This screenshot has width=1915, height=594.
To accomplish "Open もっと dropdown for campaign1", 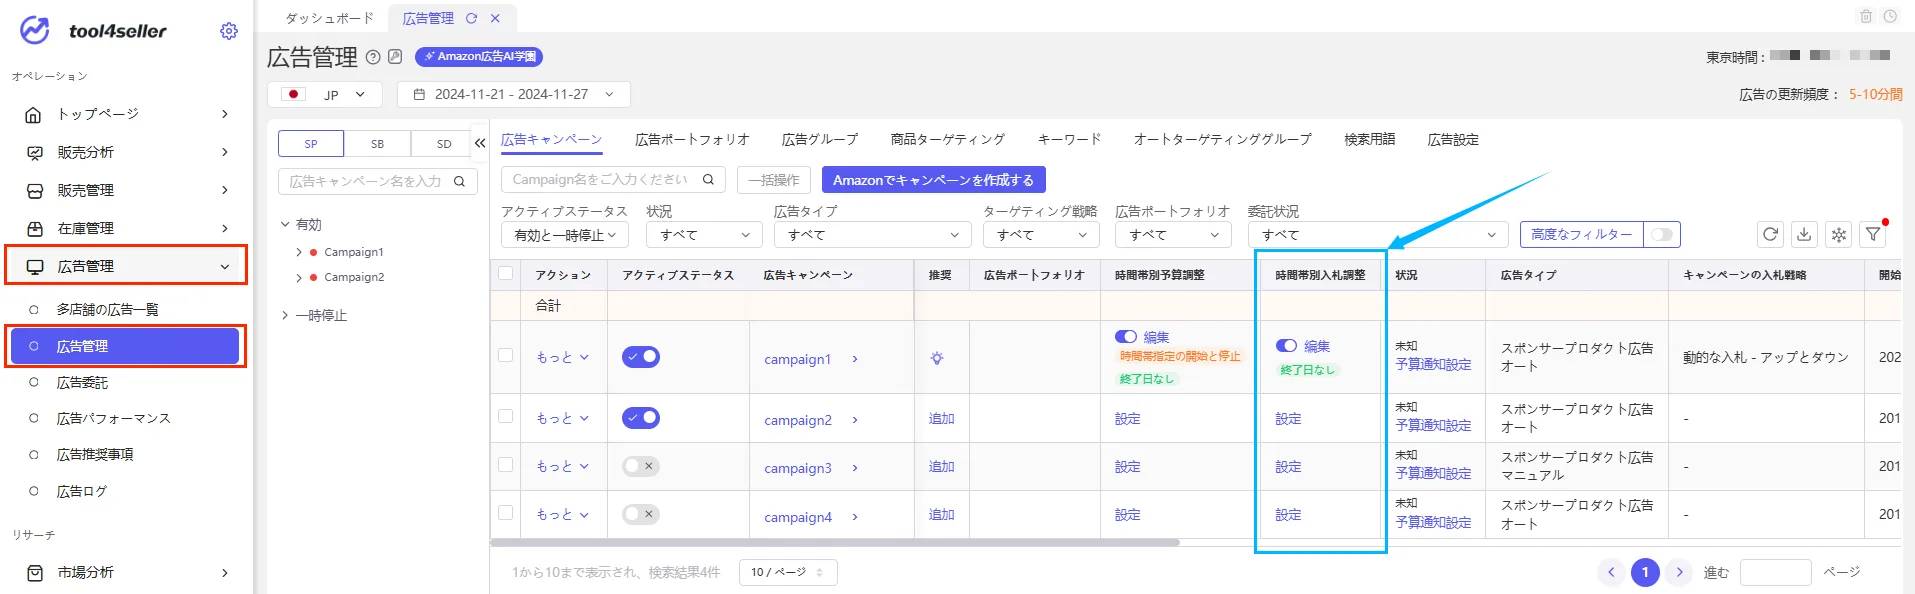I will (562, 357).
